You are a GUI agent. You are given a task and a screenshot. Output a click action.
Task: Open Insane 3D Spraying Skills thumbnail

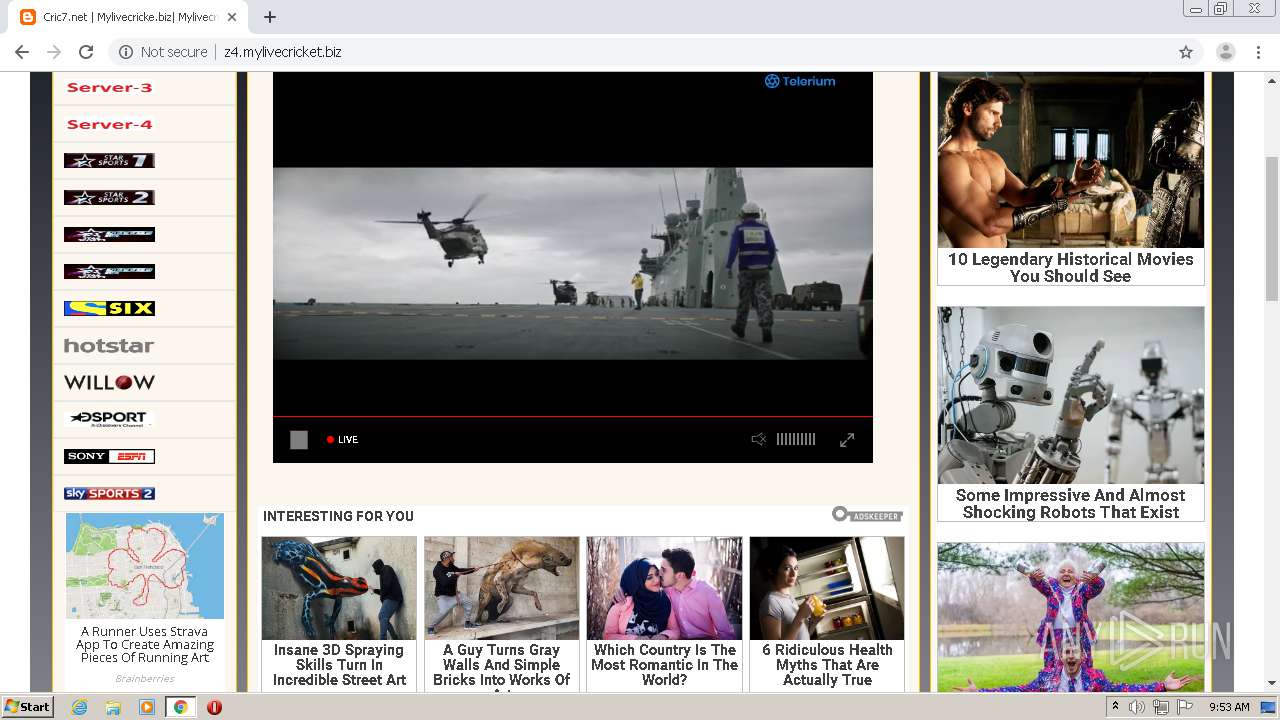pyautogui.click(x=339, y=588)
